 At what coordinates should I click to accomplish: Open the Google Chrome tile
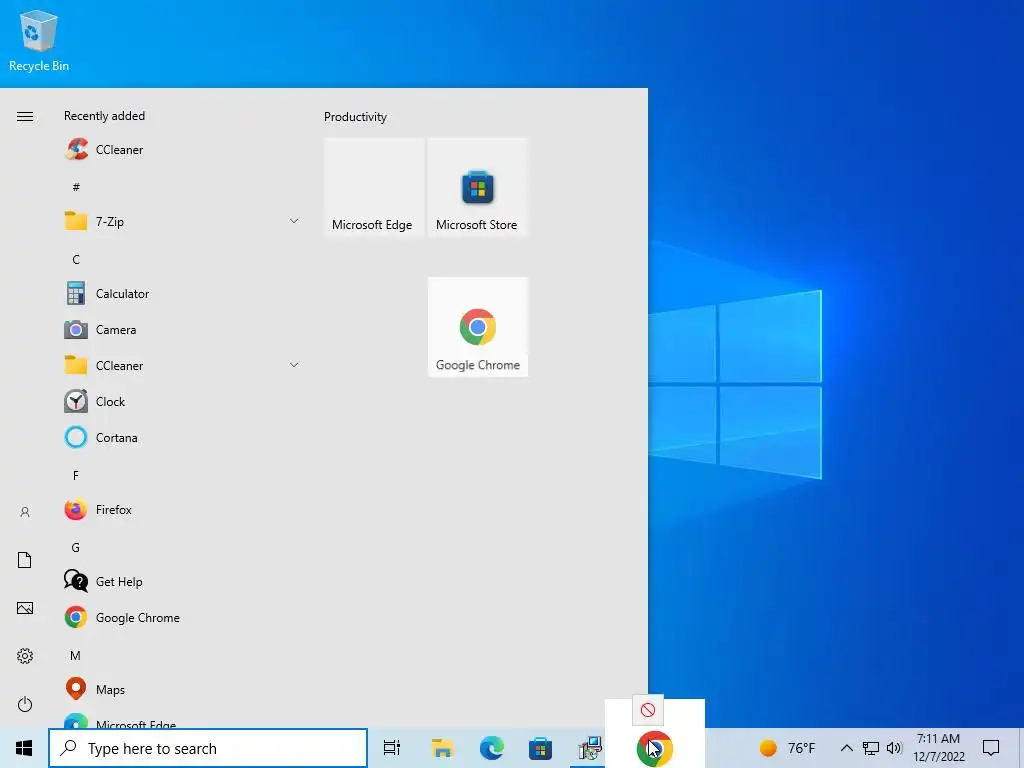[477, 327]
